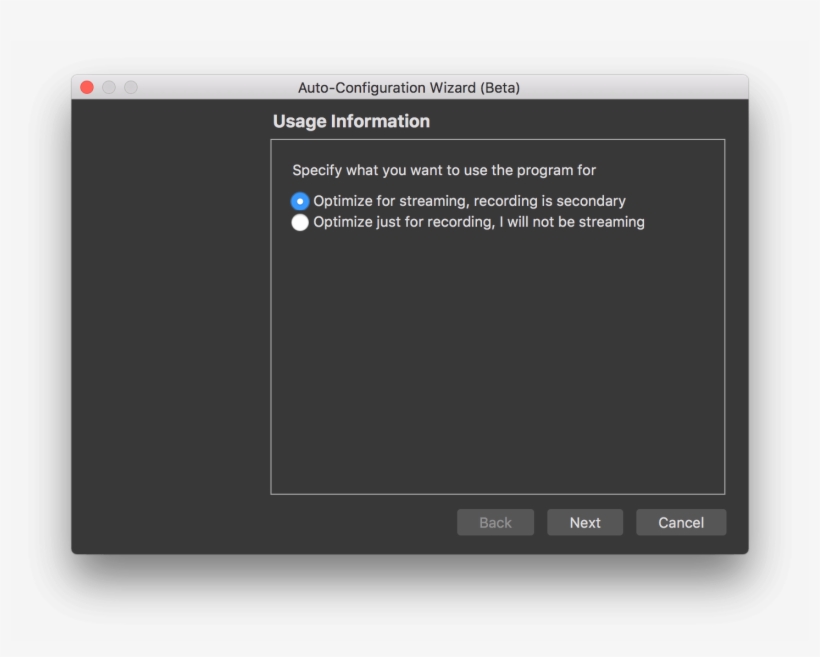Close the Auto-Configuration Wizard window
820x657 pixels.
[x=87, y=87]
